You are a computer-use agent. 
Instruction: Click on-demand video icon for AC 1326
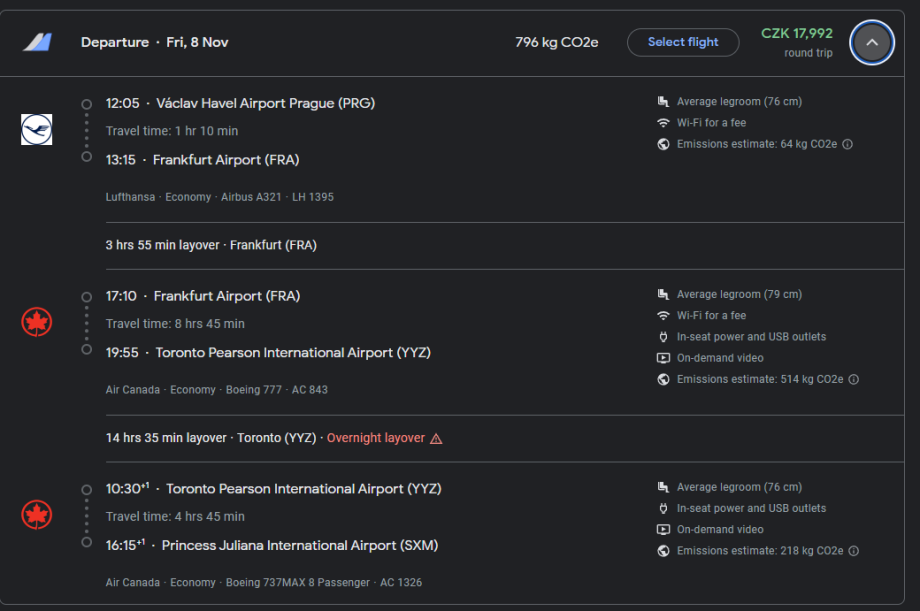coord(663,529)
